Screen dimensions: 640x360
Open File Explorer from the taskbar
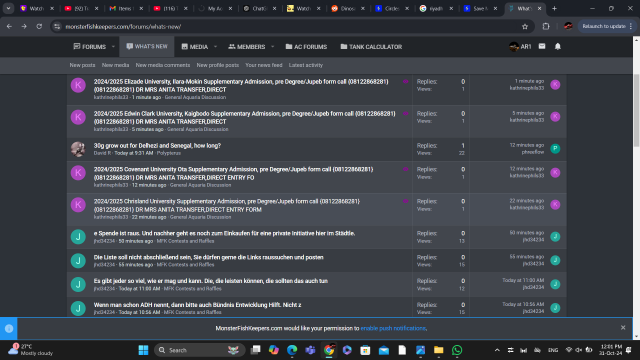pos(438,350)
